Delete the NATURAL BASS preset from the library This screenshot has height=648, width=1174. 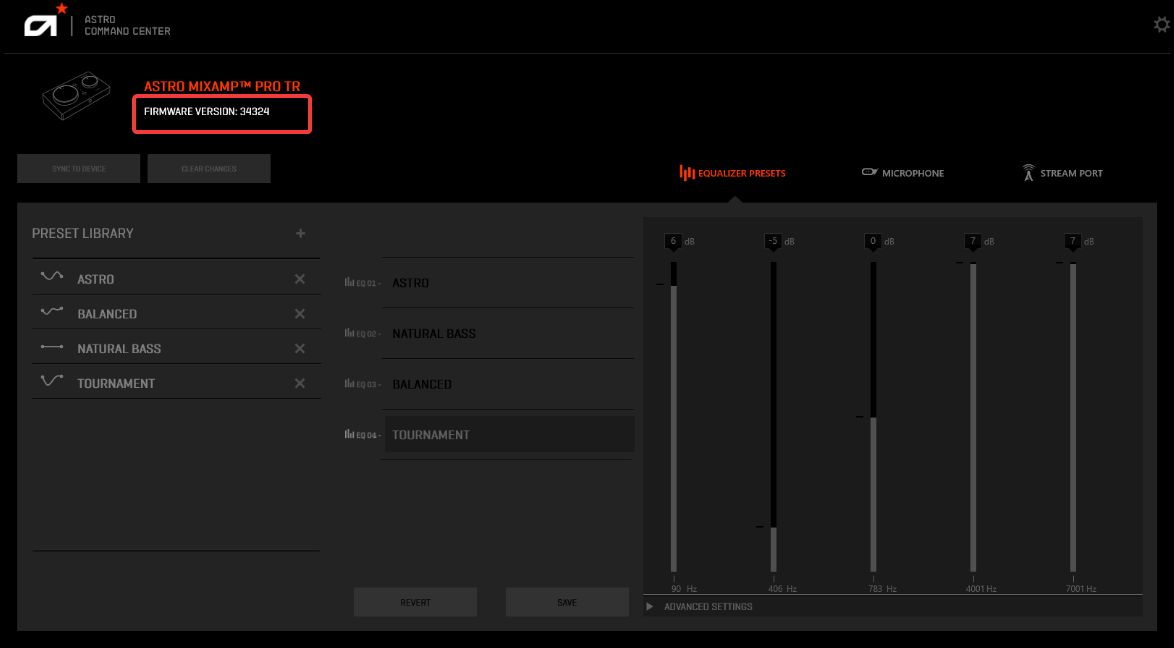point(299,348)
